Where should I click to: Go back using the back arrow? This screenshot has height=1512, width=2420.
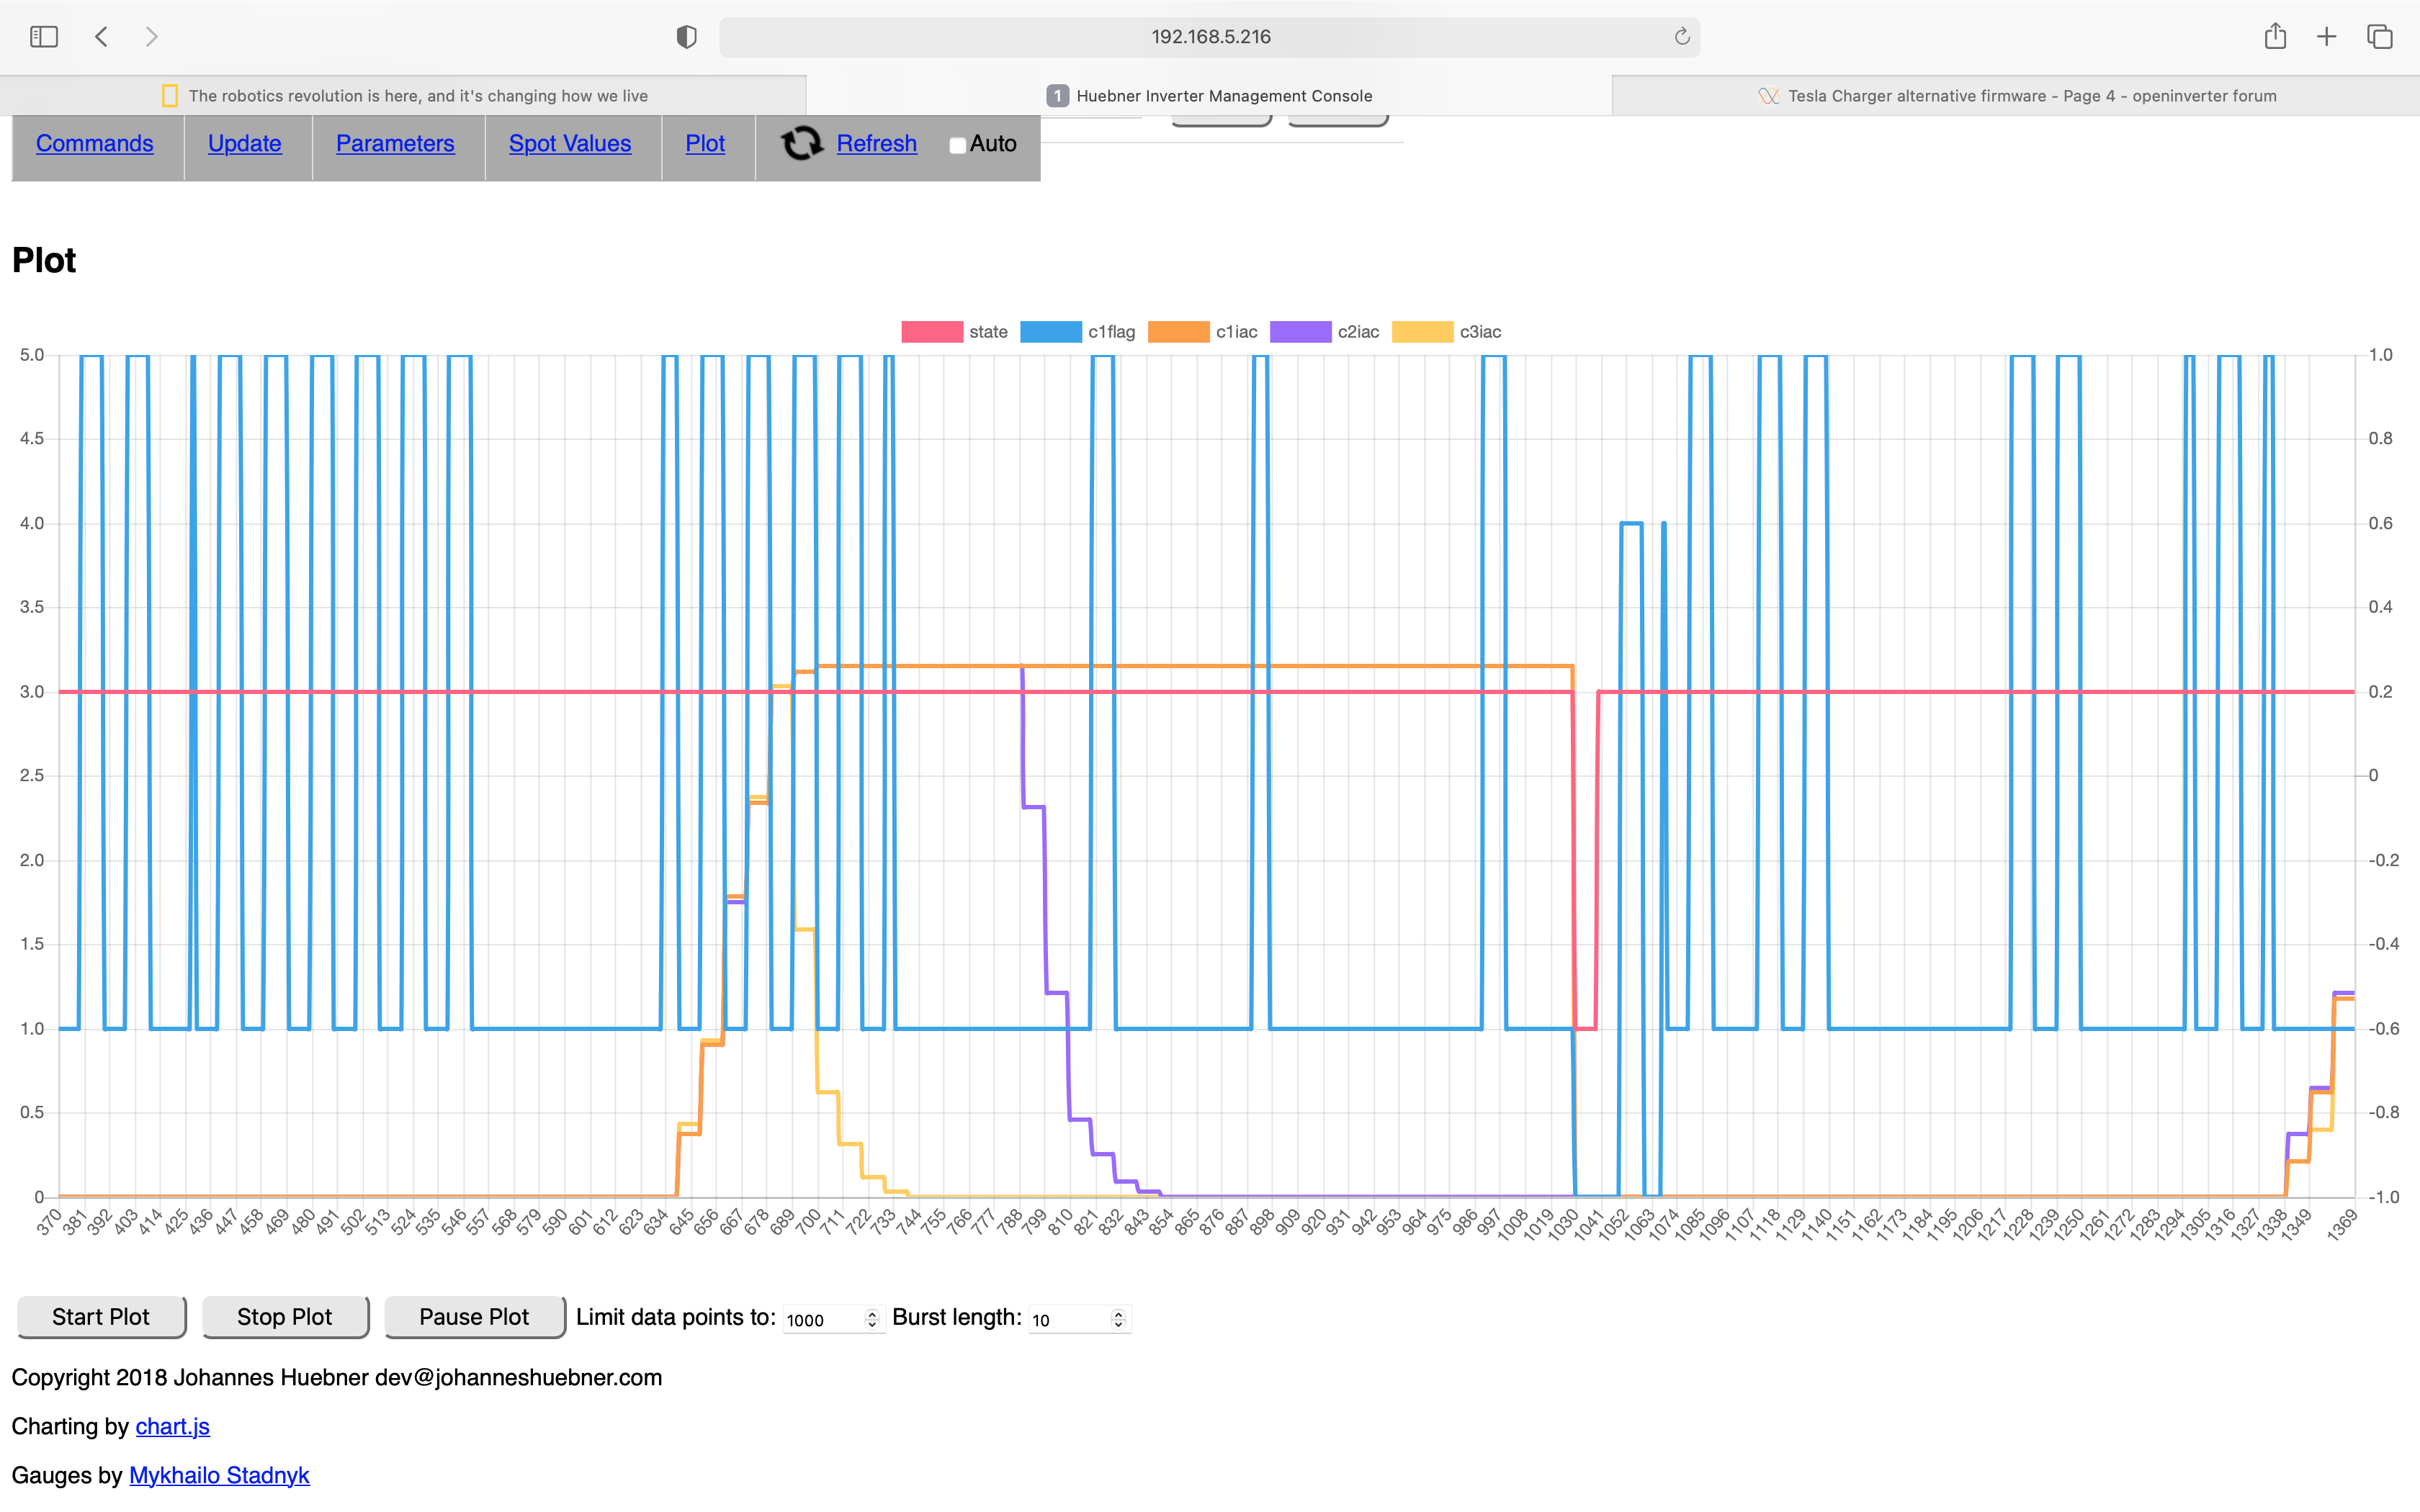(x=101, y=37)
